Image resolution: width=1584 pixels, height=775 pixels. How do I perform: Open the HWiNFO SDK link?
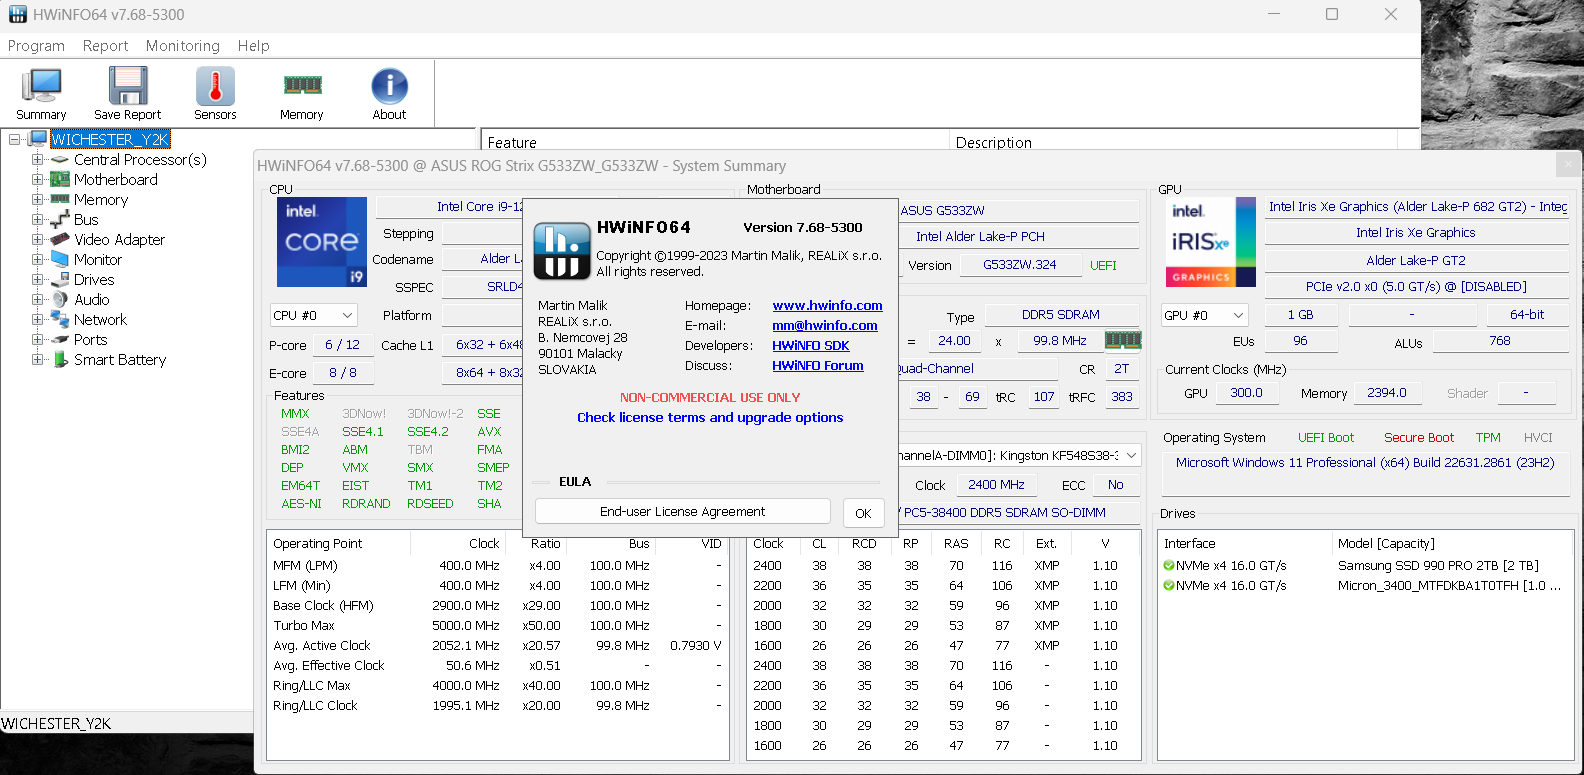point(811,345)
